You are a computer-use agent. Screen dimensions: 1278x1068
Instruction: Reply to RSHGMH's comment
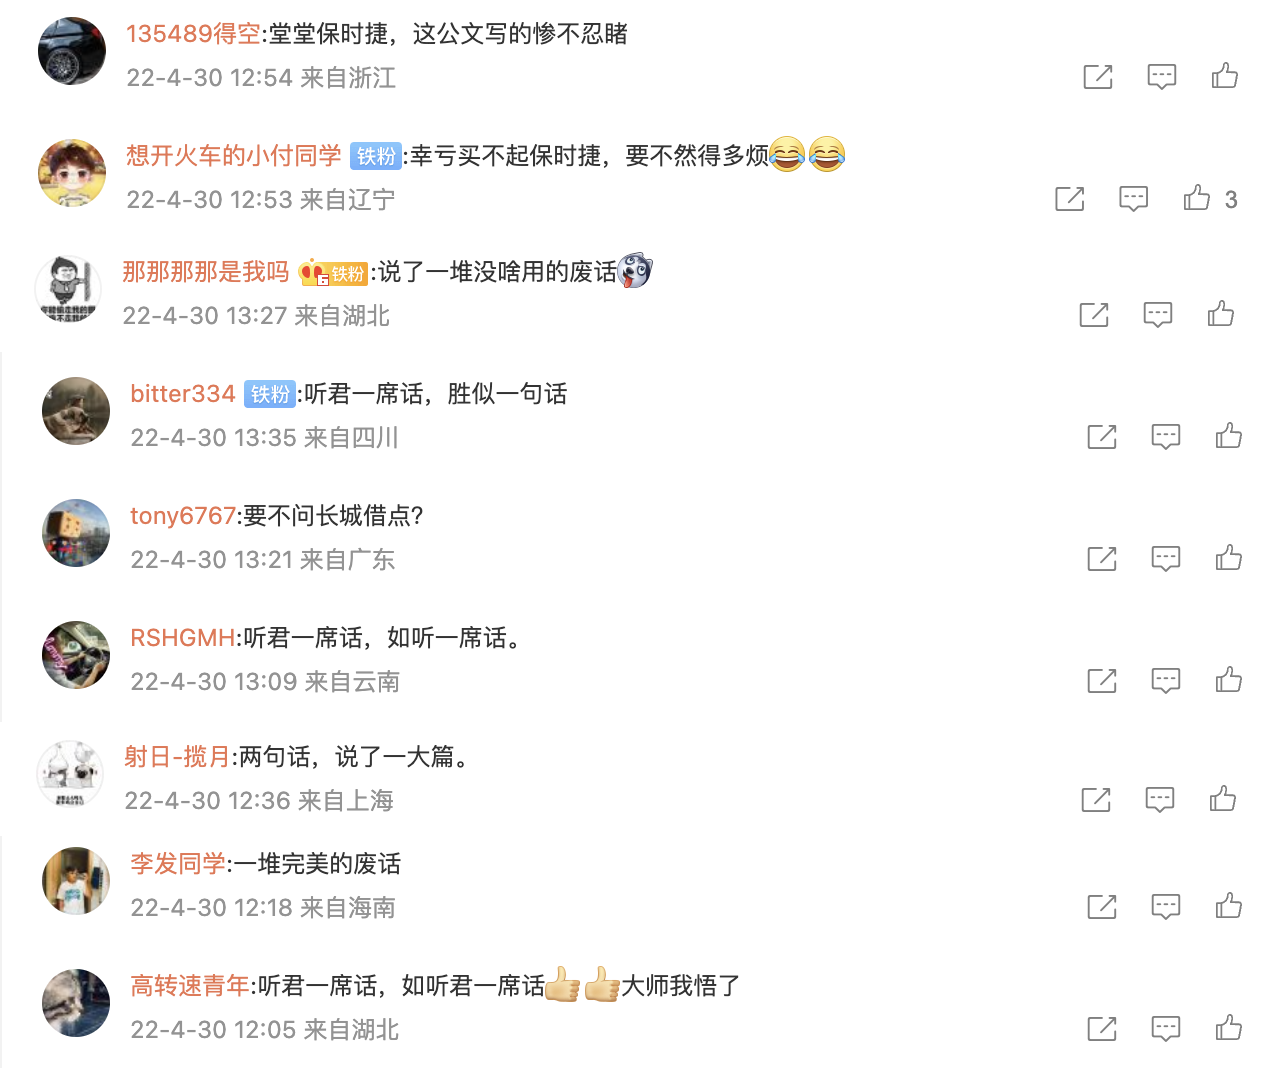click(x=1166, y=681)
